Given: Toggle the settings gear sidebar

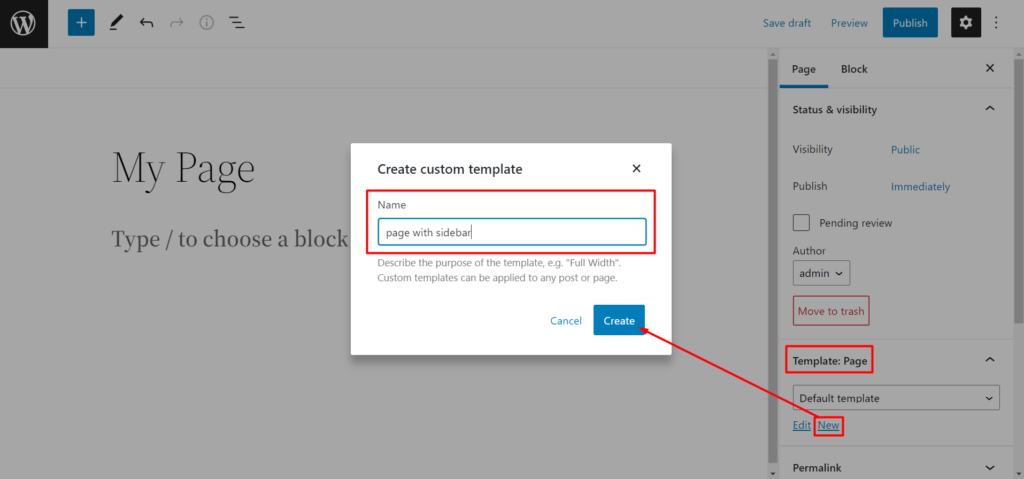Looking at the screenshot, I should click(966, 23).
